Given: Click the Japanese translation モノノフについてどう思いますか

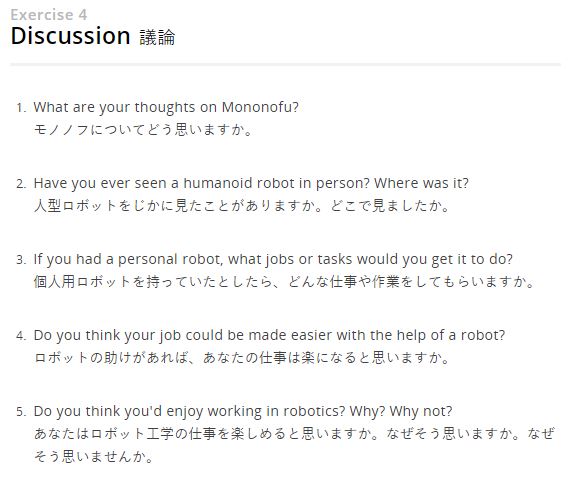Looking at the screenshot, I should 143,130.
